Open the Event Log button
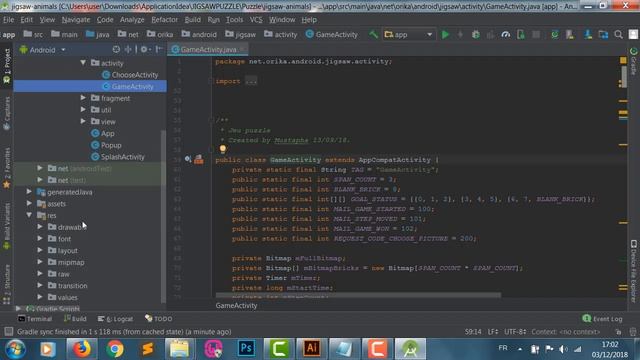This screenshot has height=360, width=640. 602,319
